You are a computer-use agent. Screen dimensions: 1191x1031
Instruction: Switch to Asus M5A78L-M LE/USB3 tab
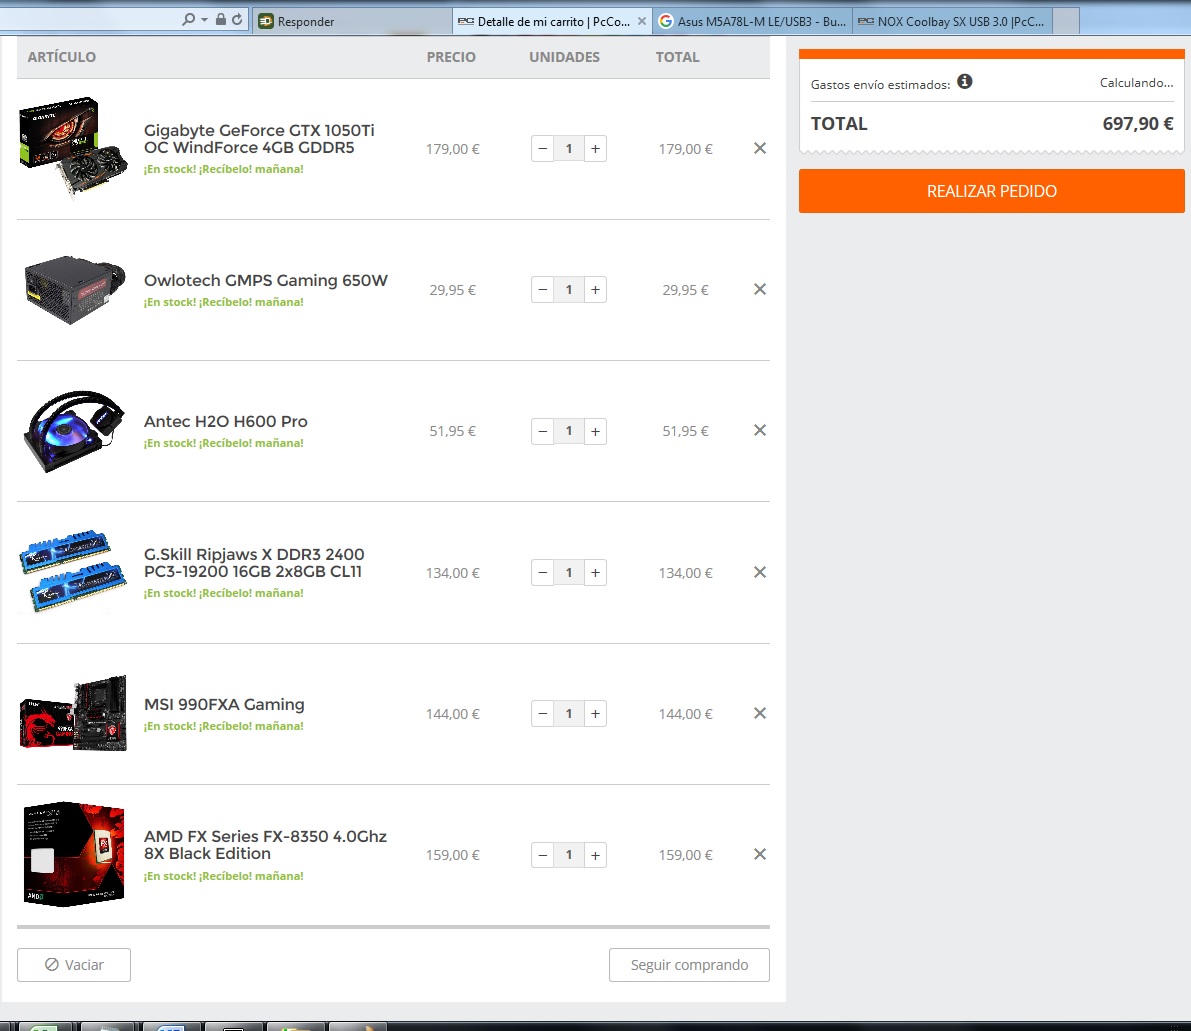[x=752, y=21]
